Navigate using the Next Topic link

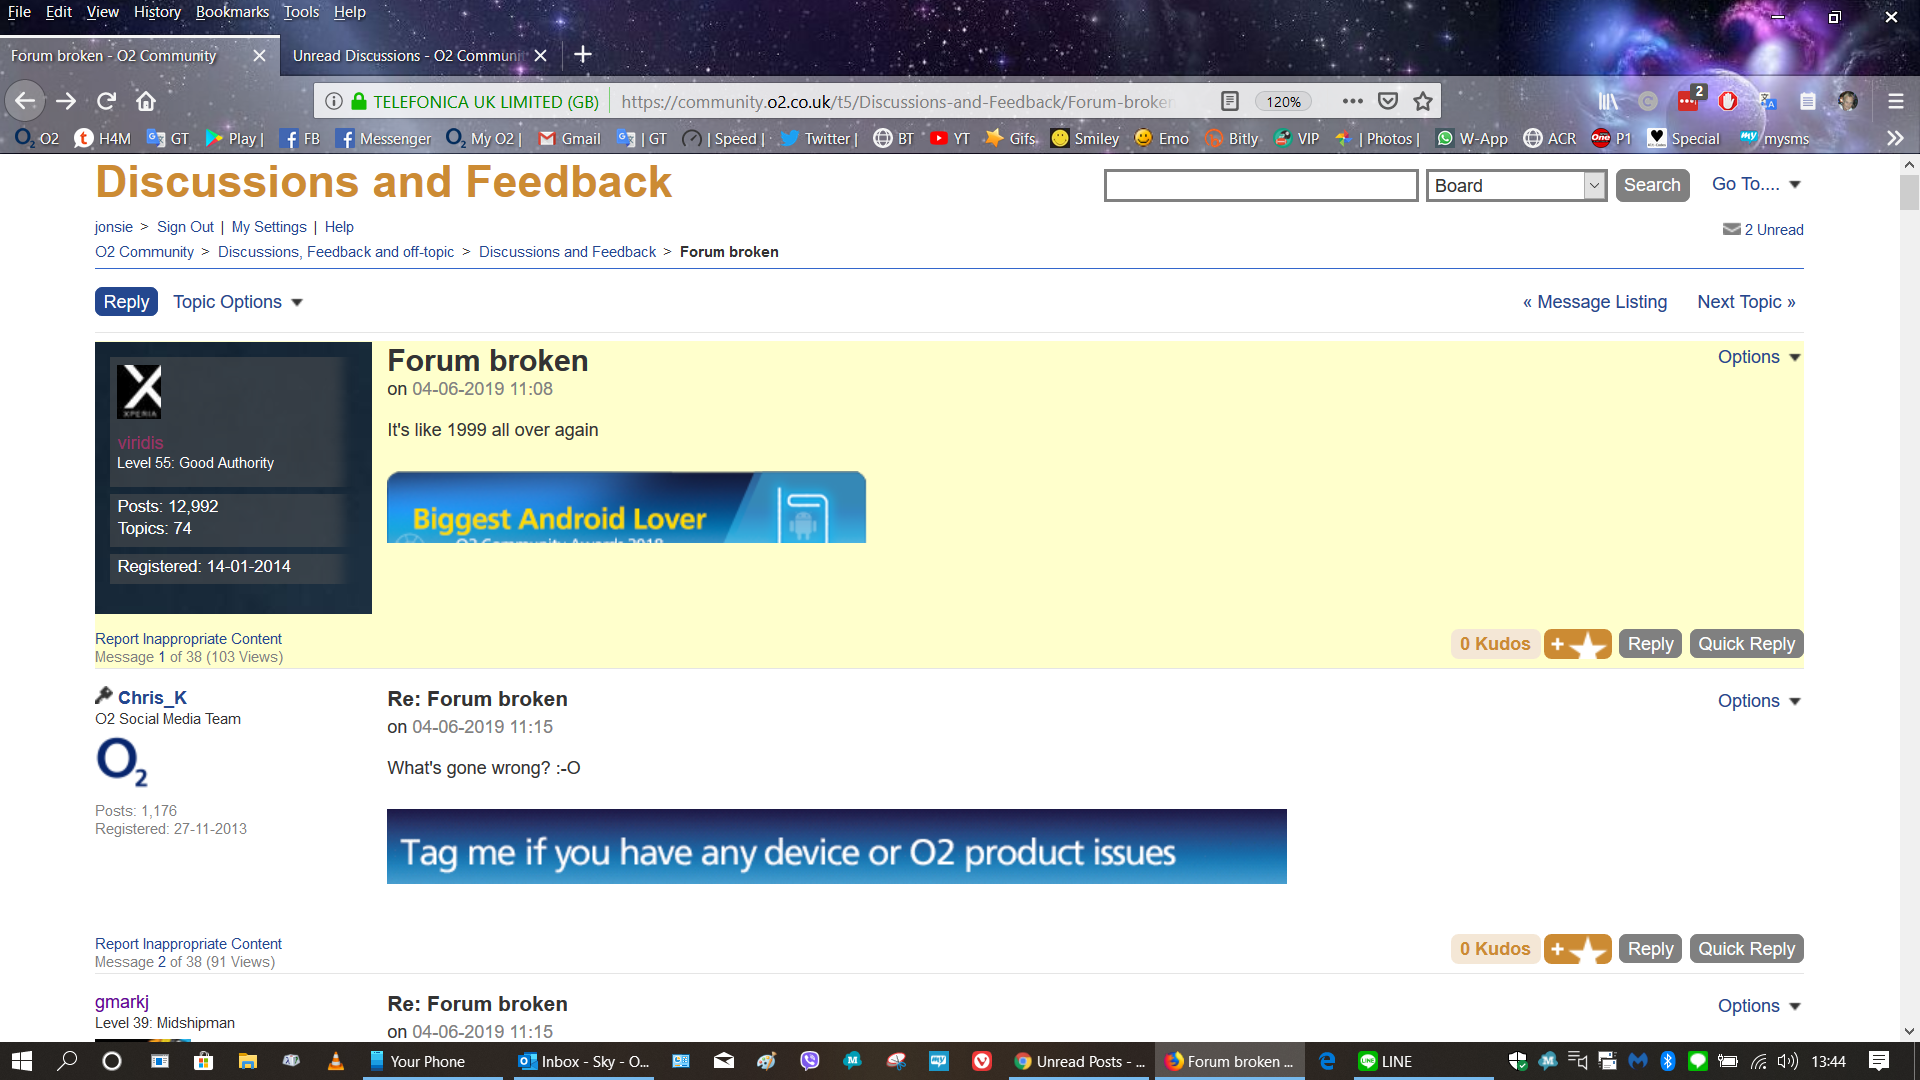pyautogui.click(x=1745, y=301)
